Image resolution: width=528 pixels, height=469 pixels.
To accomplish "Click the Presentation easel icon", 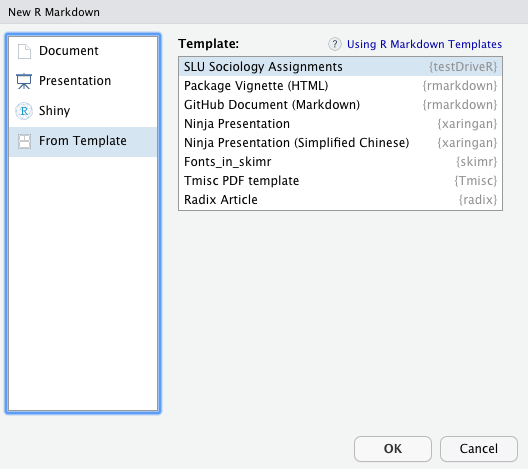I will [x=24, y=81].
